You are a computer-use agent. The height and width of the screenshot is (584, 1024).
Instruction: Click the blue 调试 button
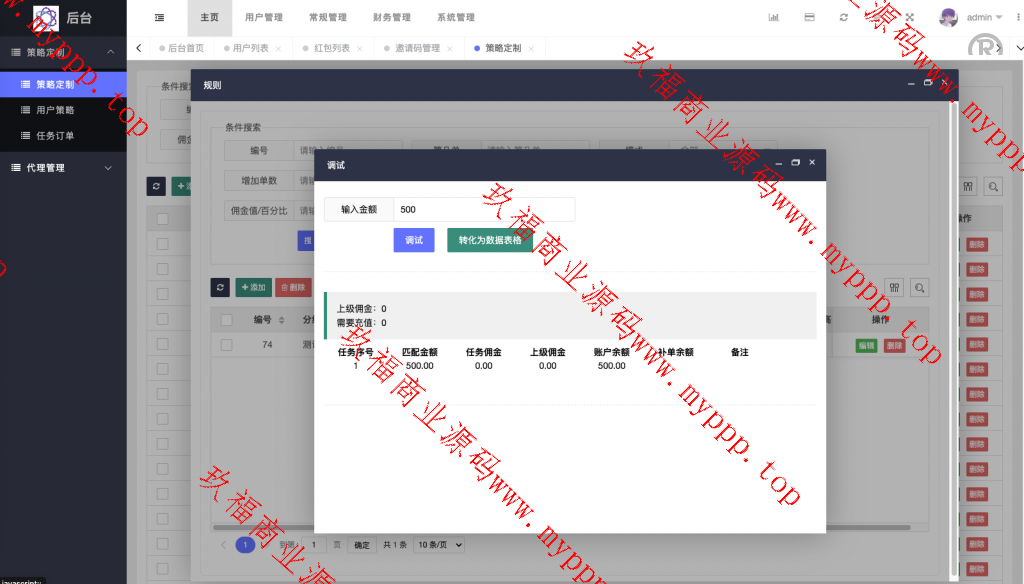(413, 240)
